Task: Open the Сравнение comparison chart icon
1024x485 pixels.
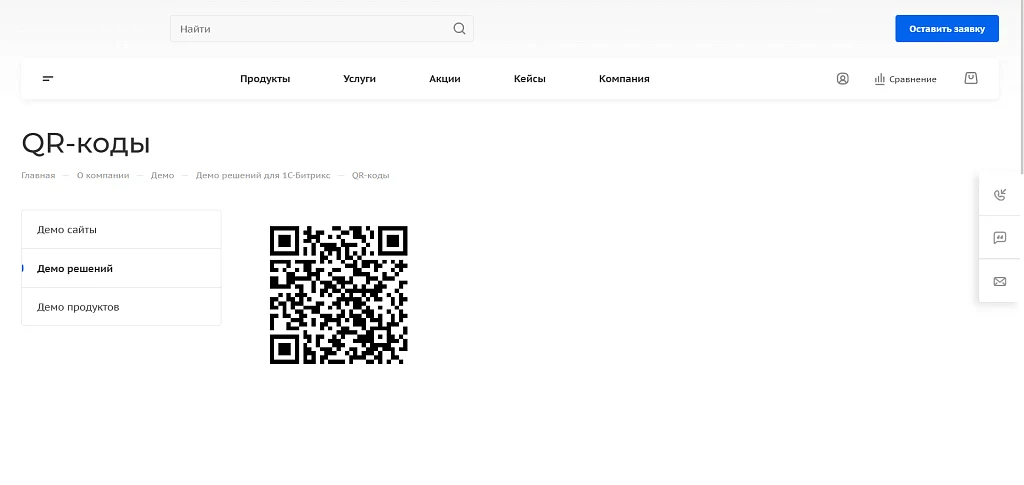Action: point(879,79)
